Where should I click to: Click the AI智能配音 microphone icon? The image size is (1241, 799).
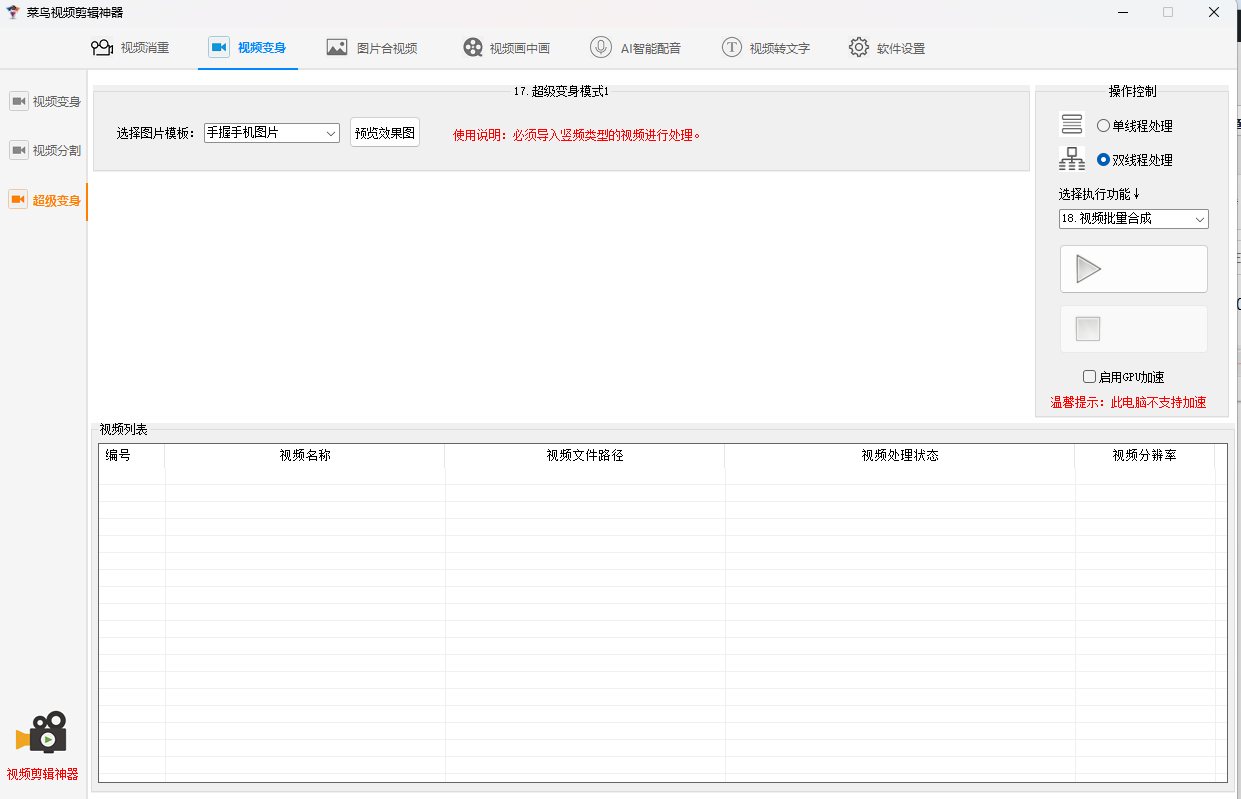pyautogui.click(x=601, y=48)
